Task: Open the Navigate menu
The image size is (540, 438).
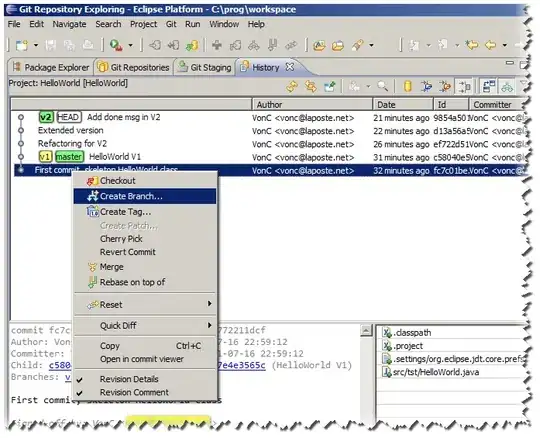Action: [x=69, y=24]
